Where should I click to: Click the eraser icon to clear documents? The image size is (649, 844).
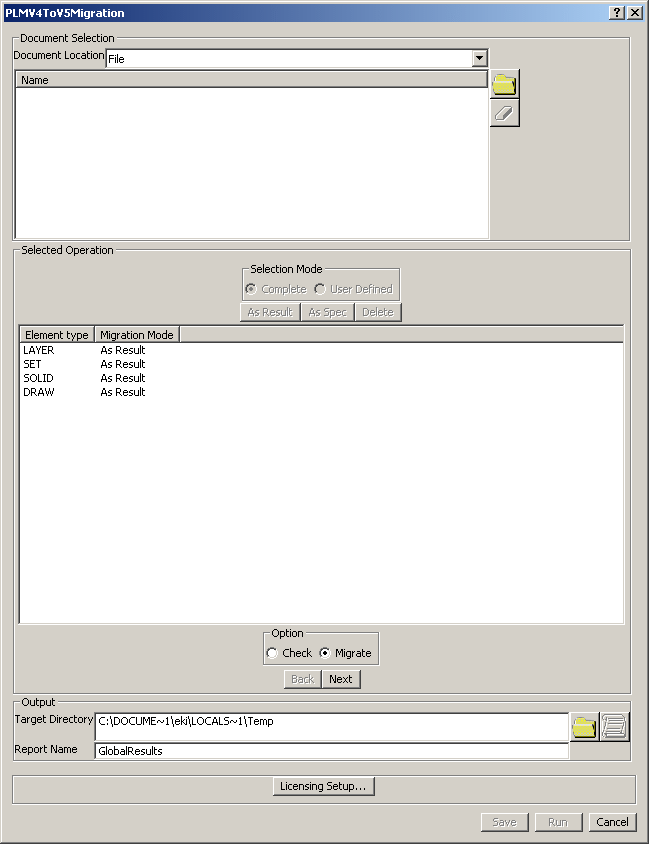(505, 113)
